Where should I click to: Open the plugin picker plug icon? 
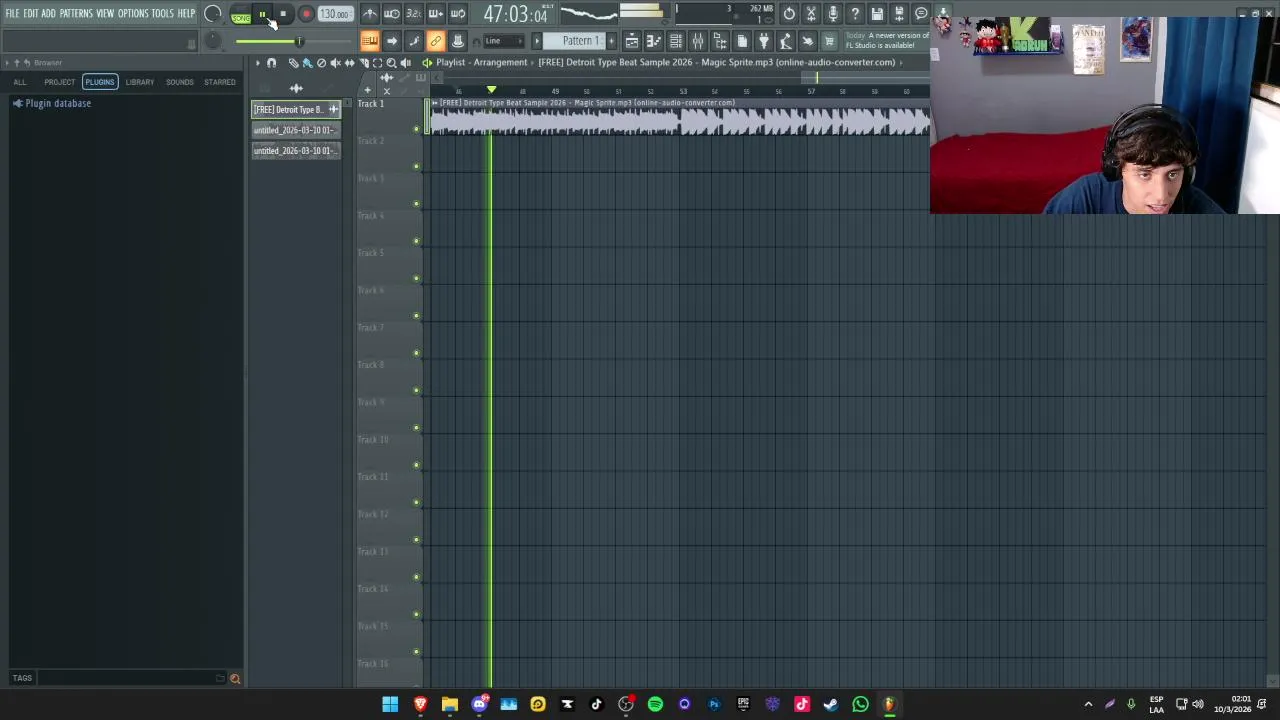click(763, 41)
